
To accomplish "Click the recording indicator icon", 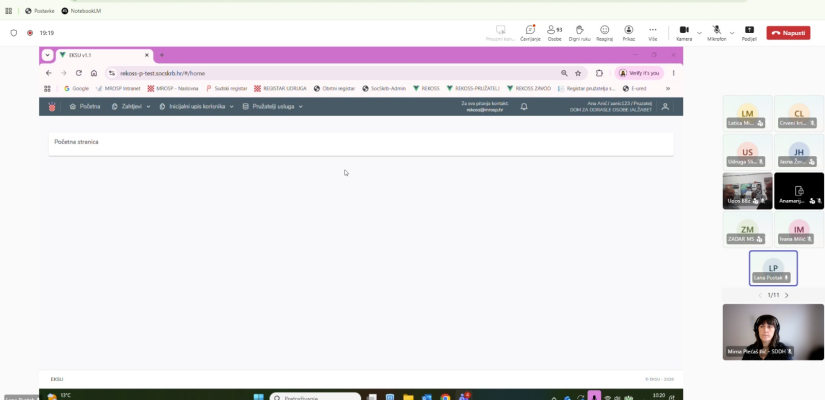I will tap(30, 33).
